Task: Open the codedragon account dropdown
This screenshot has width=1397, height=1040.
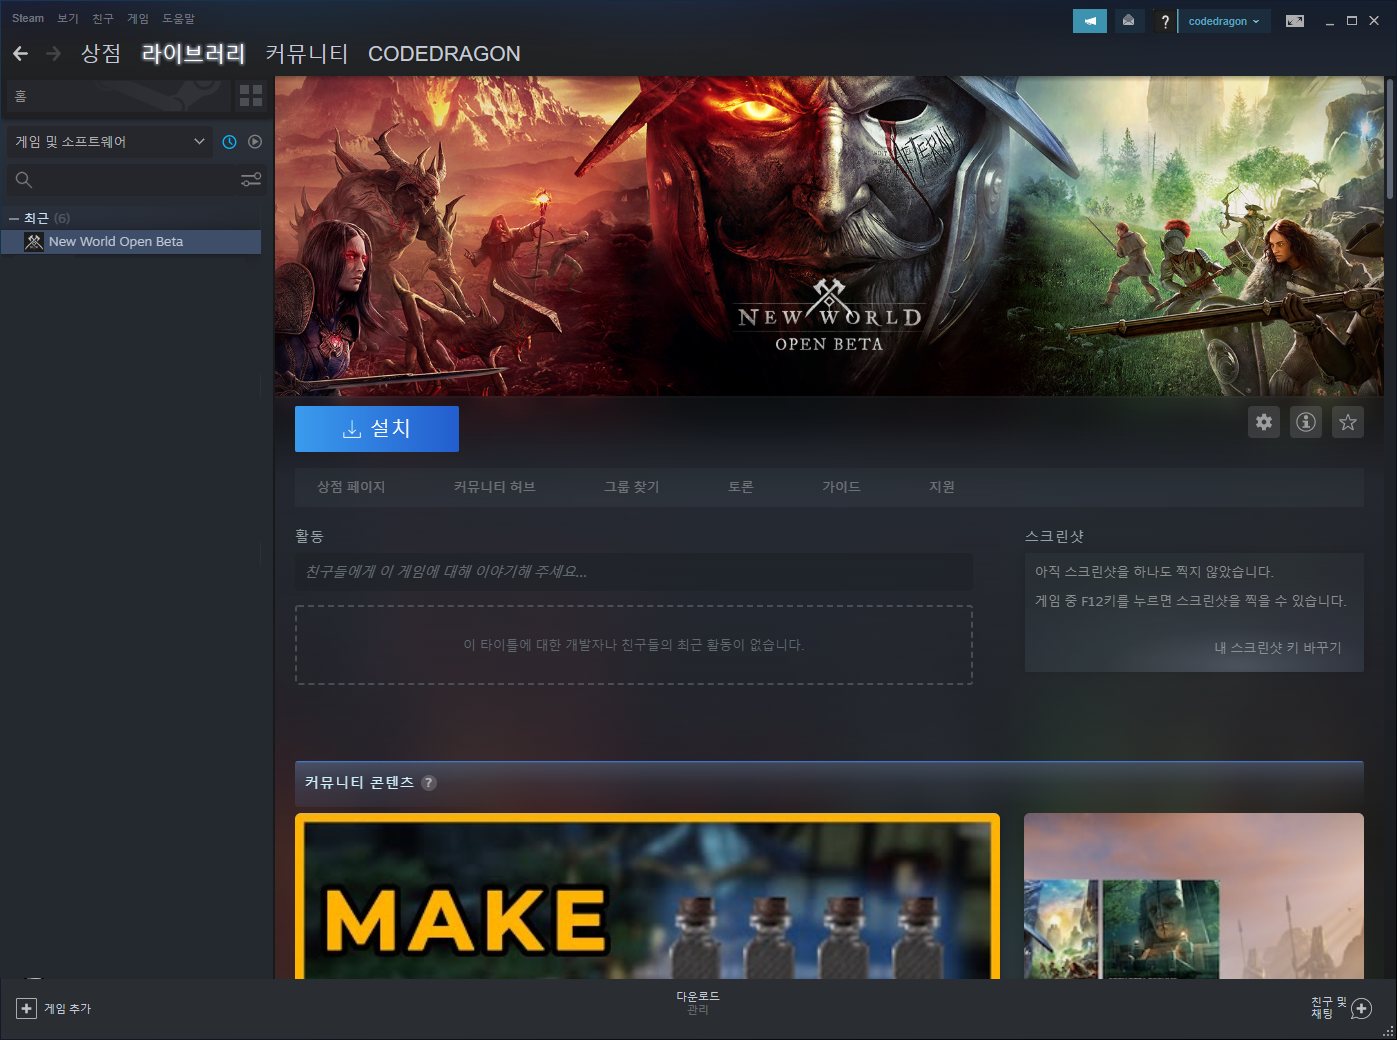Action: pos(1224,21)
